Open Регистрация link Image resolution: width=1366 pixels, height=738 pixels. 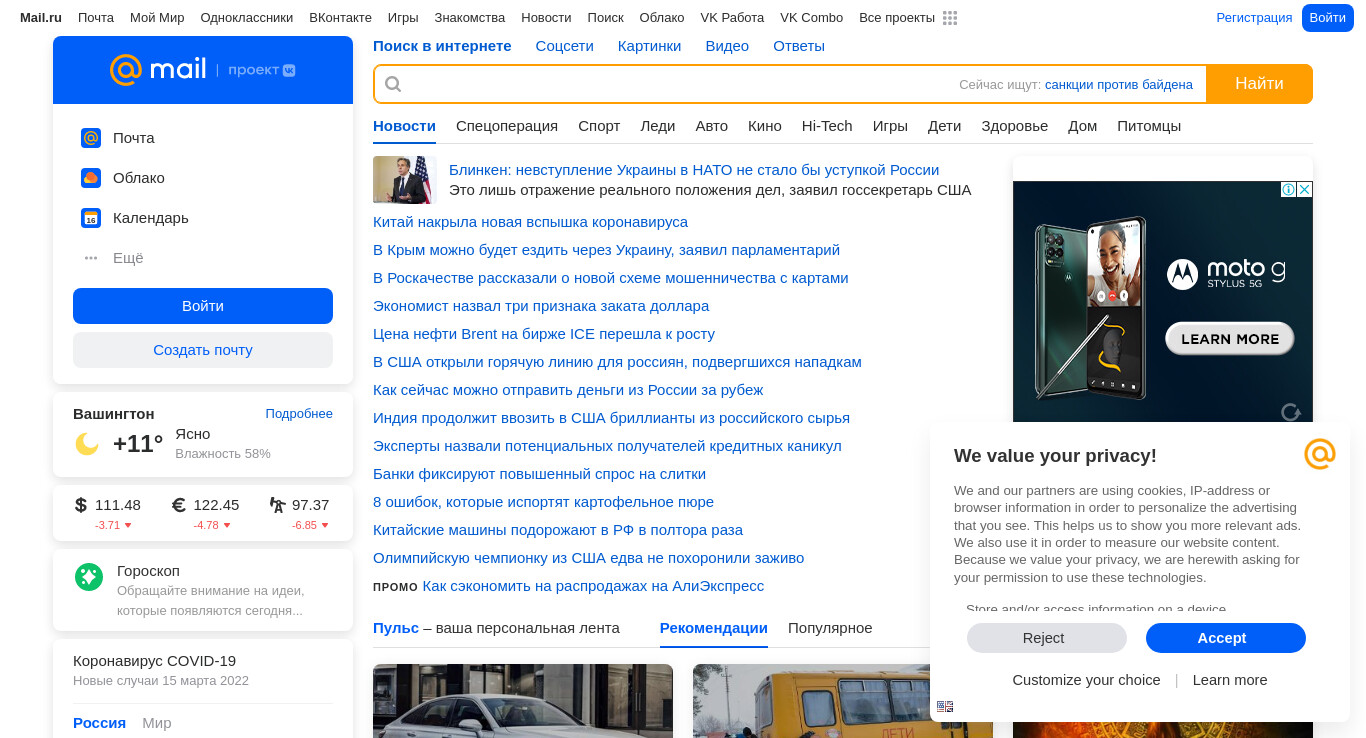(1254, 18)
